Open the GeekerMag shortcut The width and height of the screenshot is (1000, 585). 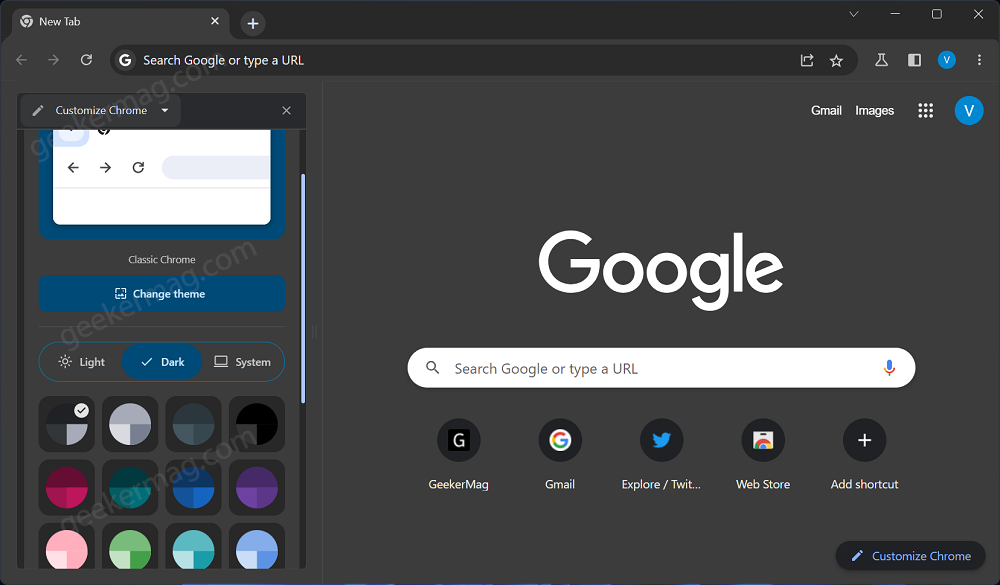[459, 454]
